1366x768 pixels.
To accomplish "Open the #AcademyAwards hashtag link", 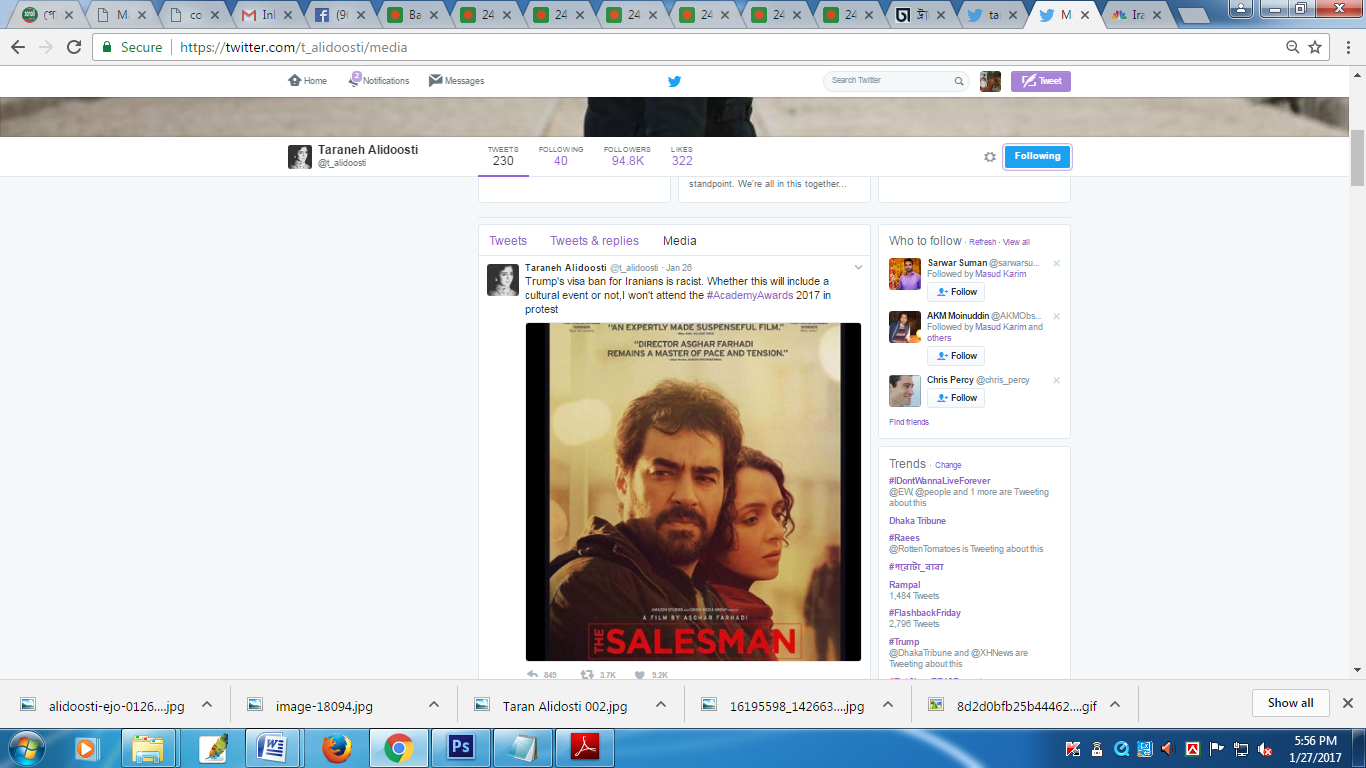I will point(750,296).
